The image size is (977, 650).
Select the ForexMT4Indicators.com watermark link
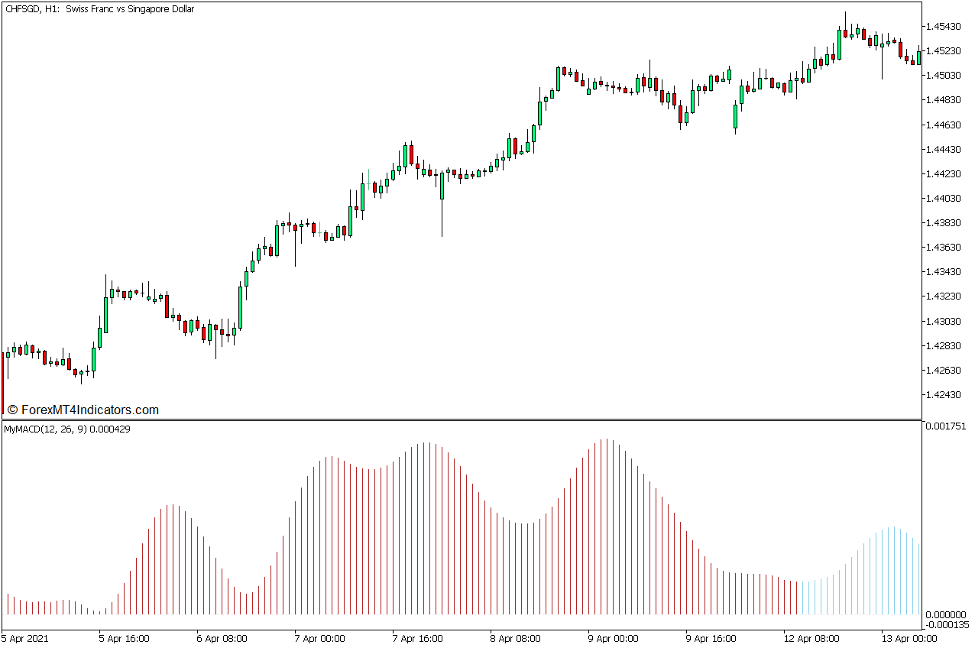(90, 409)
